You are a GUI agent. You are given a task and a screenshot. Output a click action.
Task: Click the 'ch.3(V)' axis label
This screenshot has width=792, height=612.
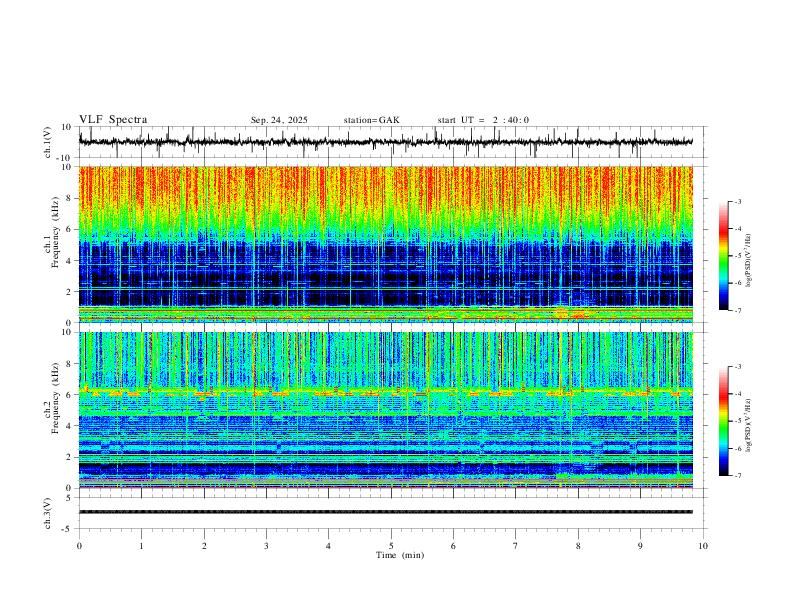48,514
